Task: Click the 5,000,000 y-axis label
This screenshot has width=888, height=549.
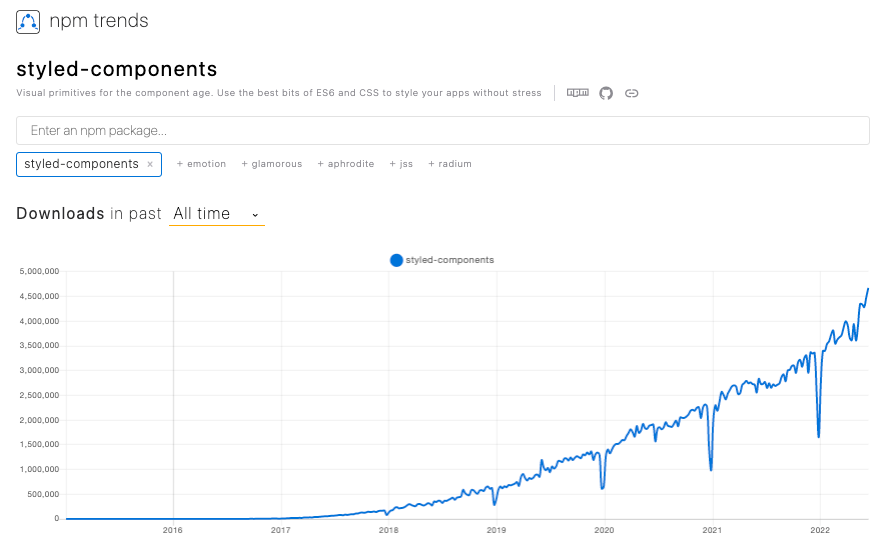Action: (40, 271)
